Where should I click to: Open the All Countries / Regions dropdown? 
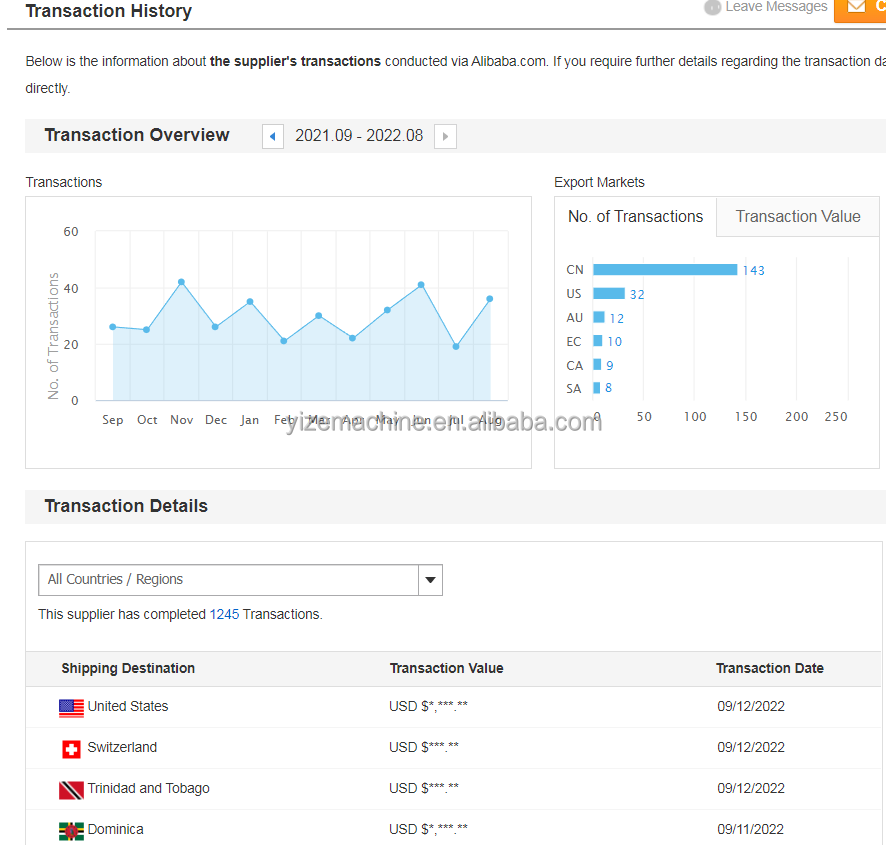(x=240, y=580)
